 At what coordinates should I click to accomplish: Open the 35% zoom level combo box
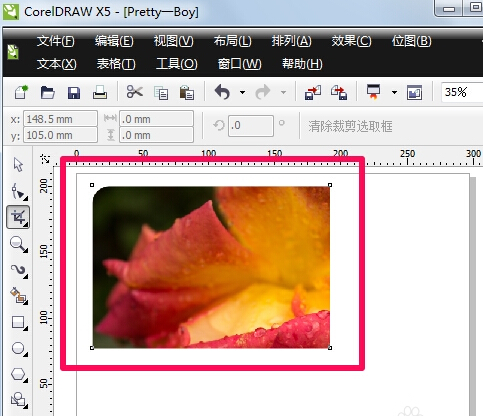(x=462, y=92)
